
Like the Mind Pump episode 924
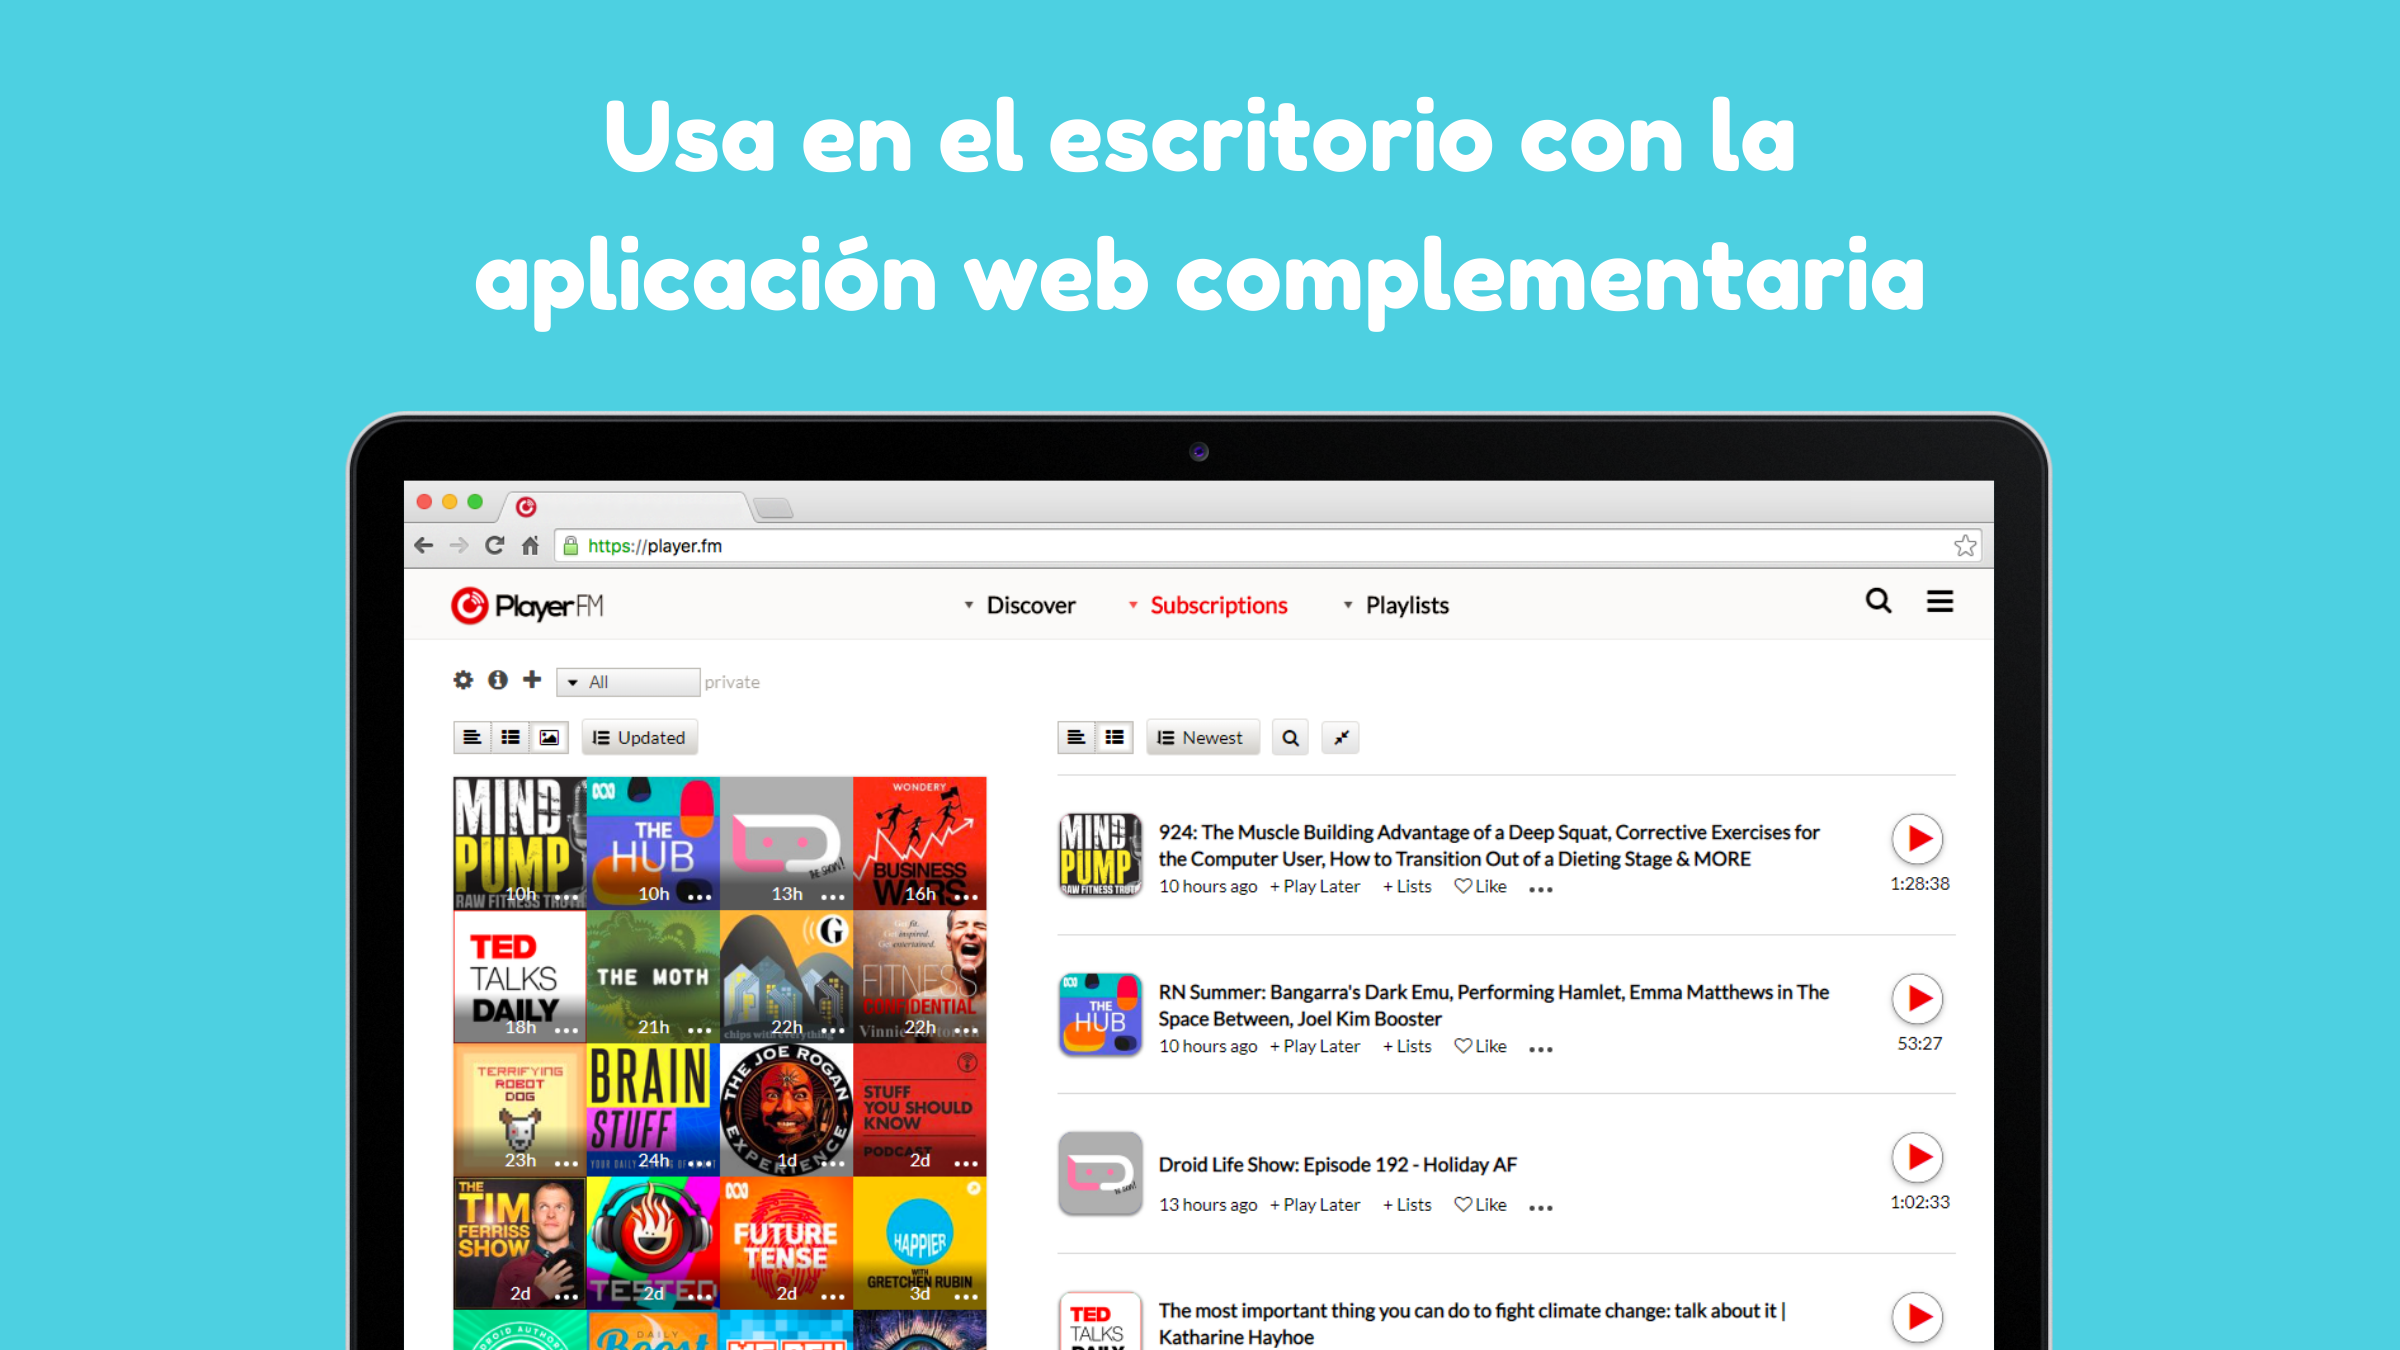point(1481,887)
